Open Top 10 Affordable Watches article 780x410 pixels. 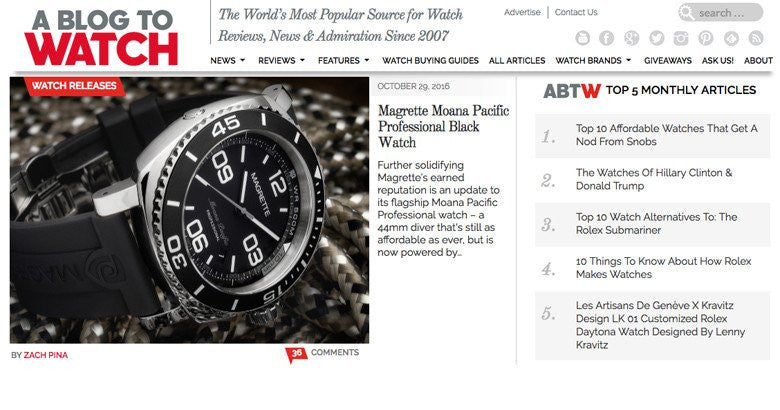coord(667,135)
